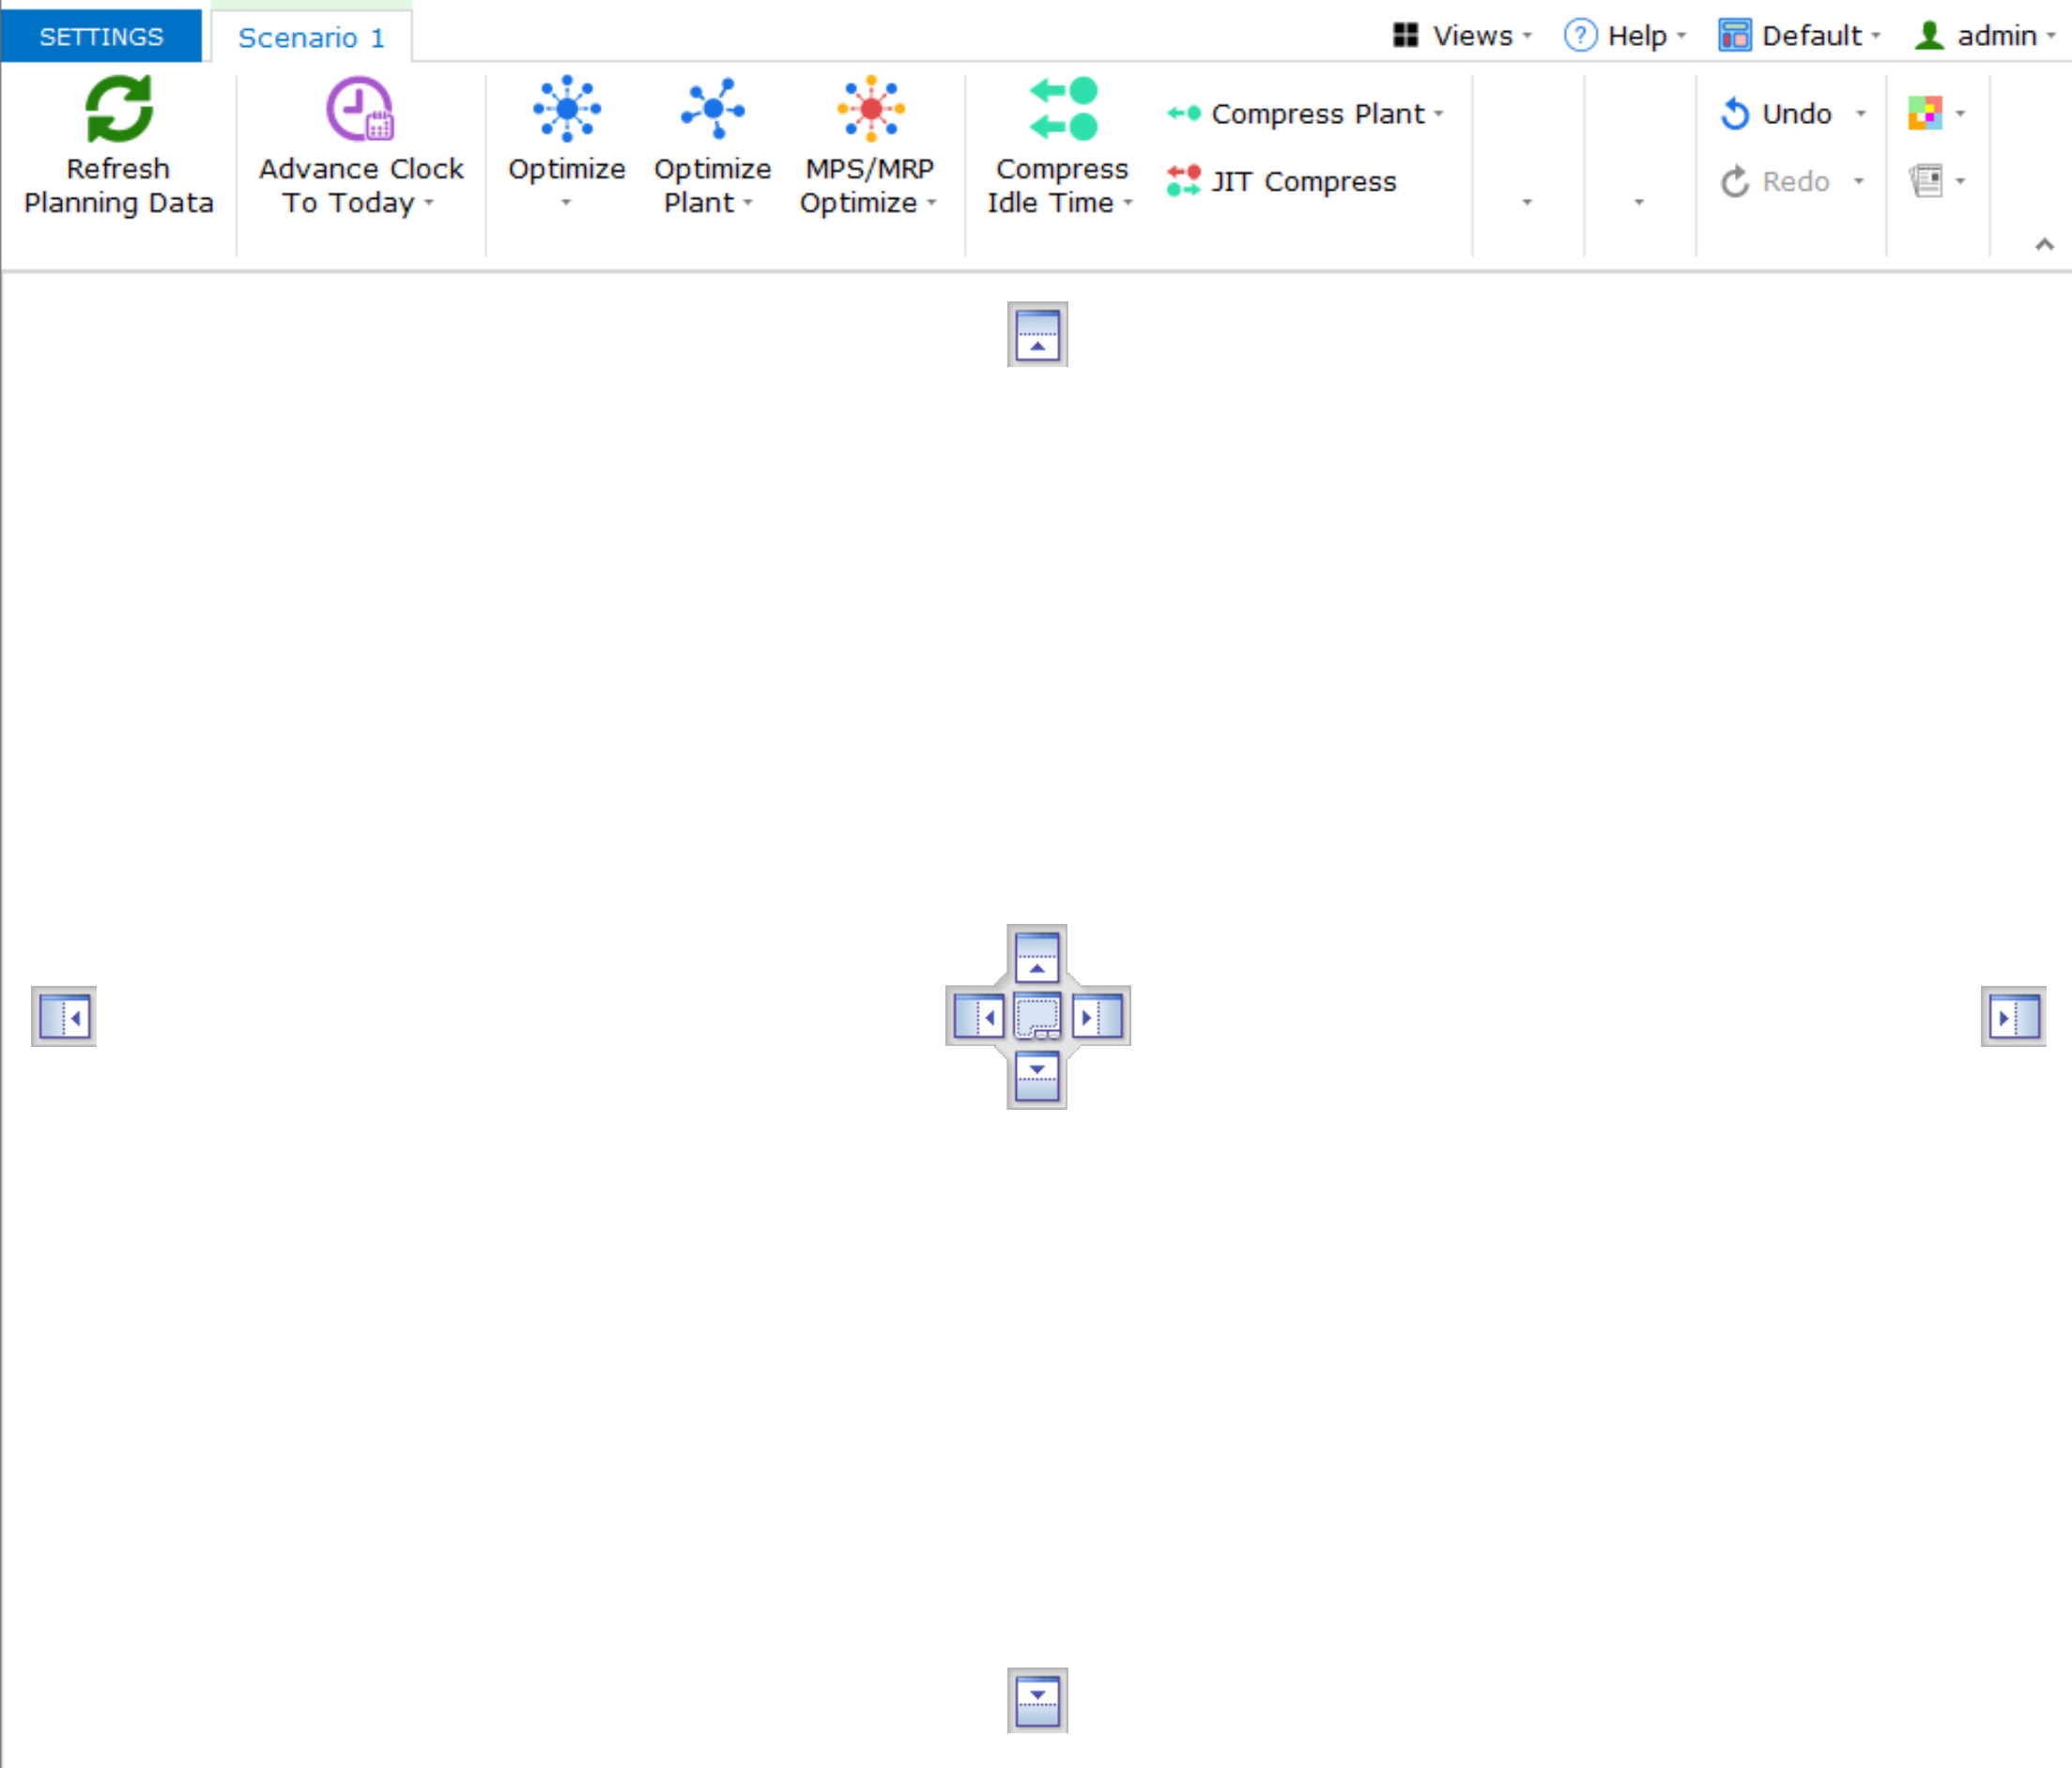The height and width of the screenshot is (1768, 2072).
Task: Click the Undo button label
Action: click(x=1797, y=114)
